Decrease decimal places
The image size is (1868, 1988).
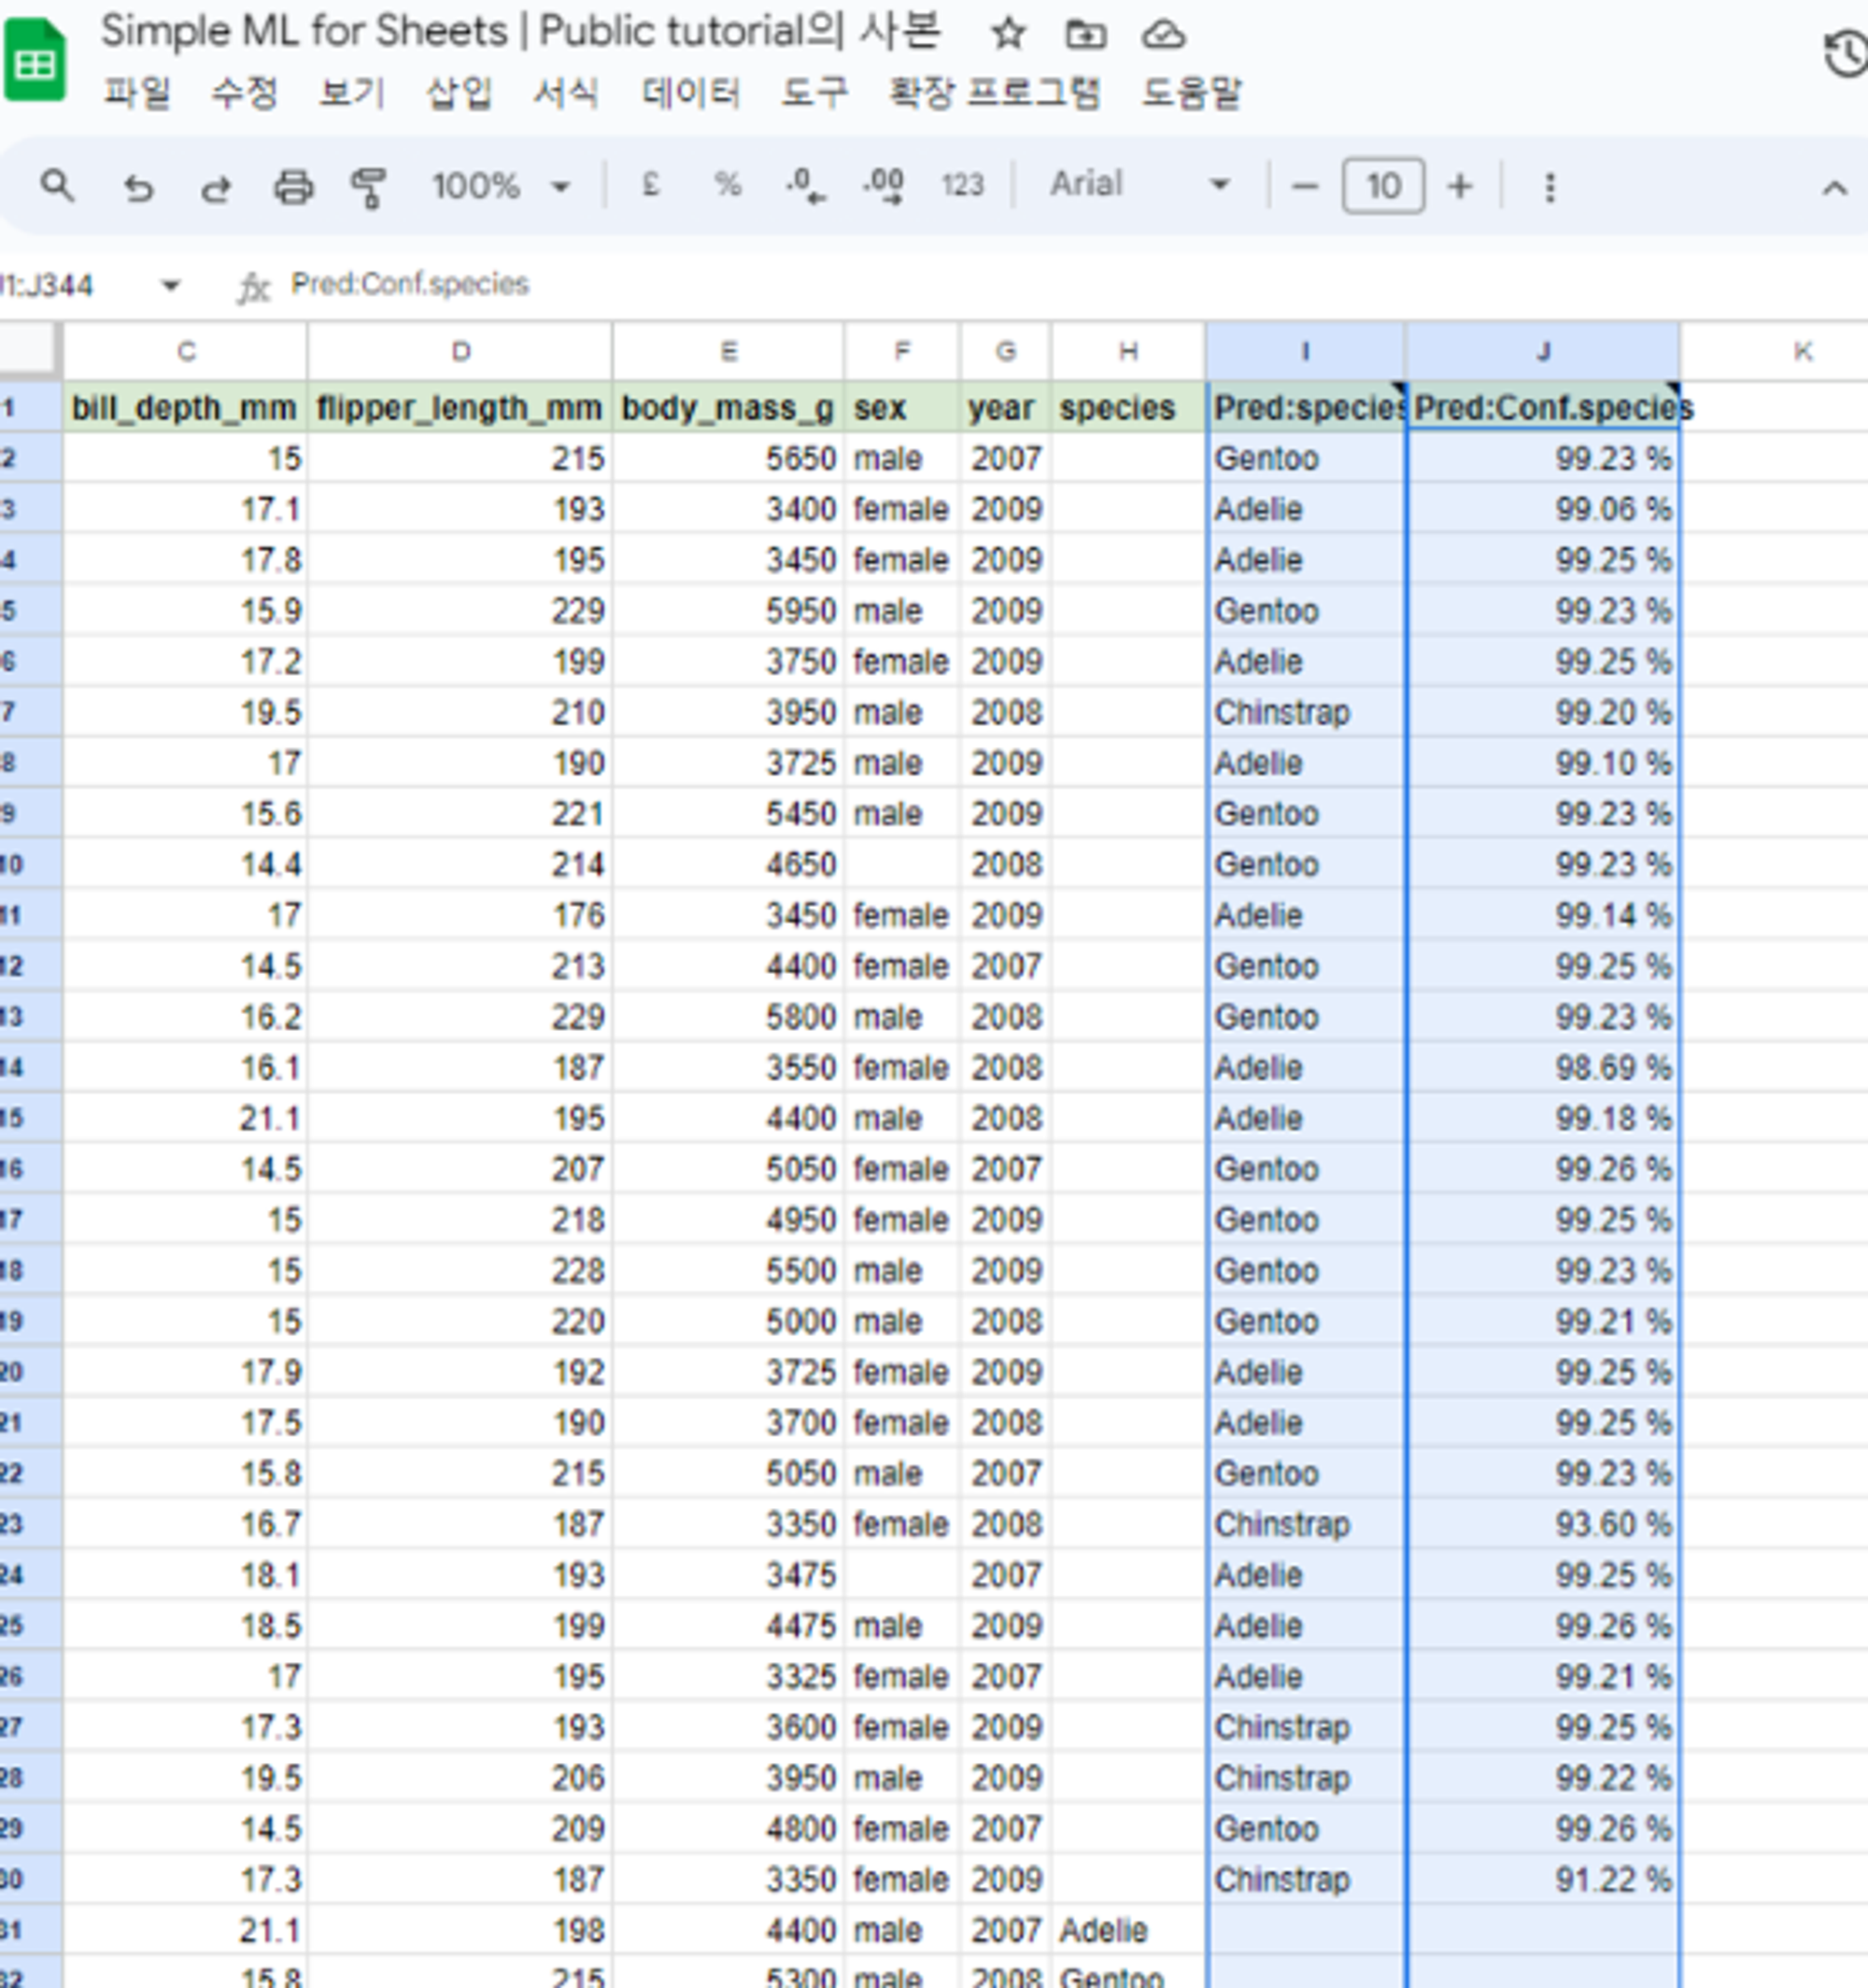(805, 186)
